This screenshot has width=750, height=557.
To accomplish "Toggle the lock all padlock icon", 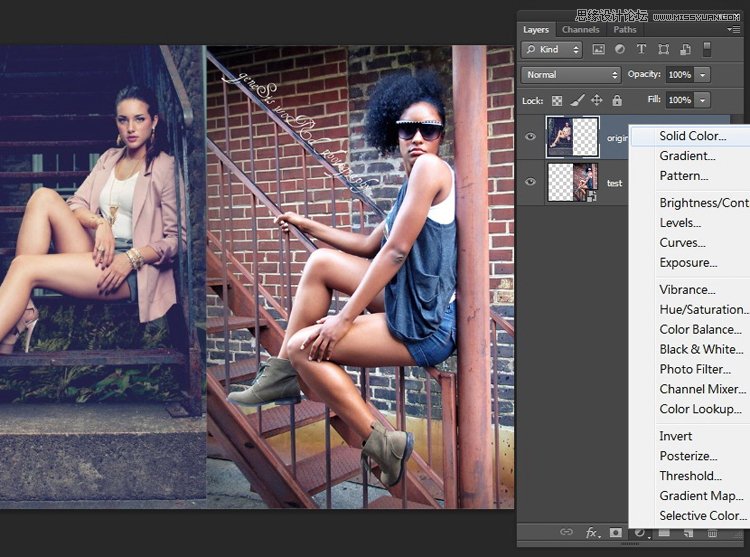I will [x=617, y=100].
